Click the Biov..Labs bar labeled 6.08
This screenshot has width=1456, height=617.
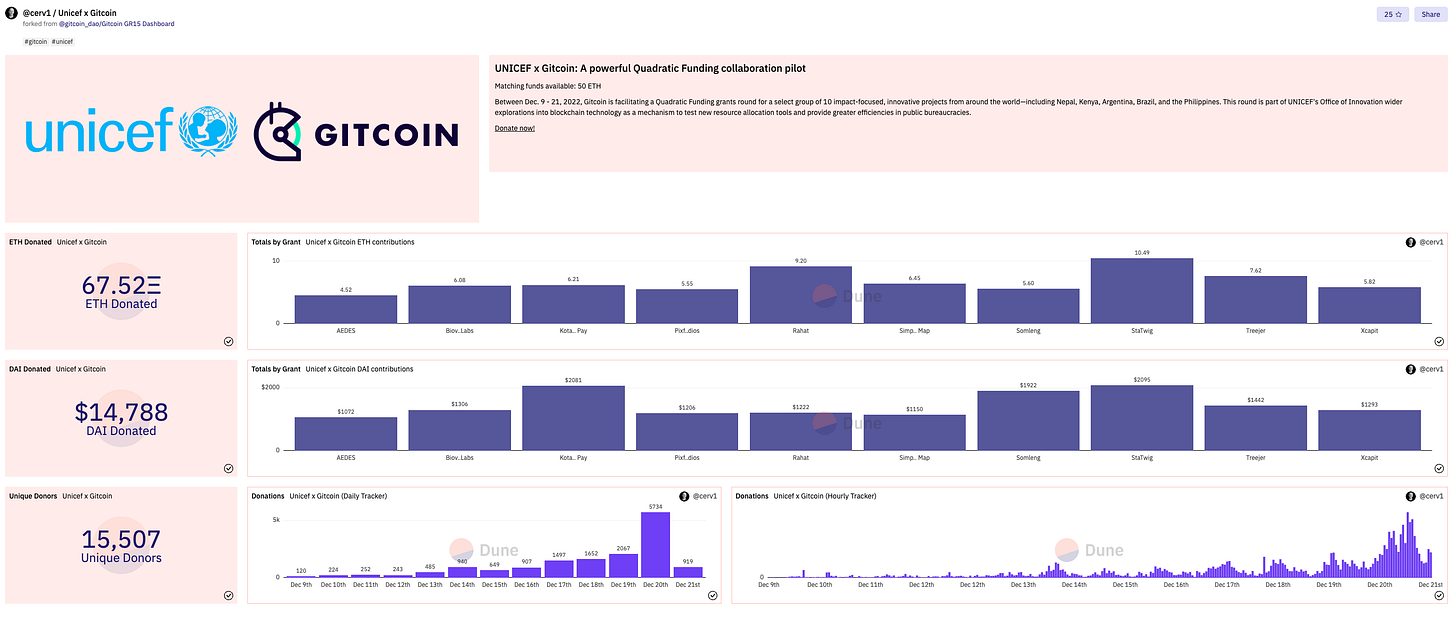tap(460, 305)
